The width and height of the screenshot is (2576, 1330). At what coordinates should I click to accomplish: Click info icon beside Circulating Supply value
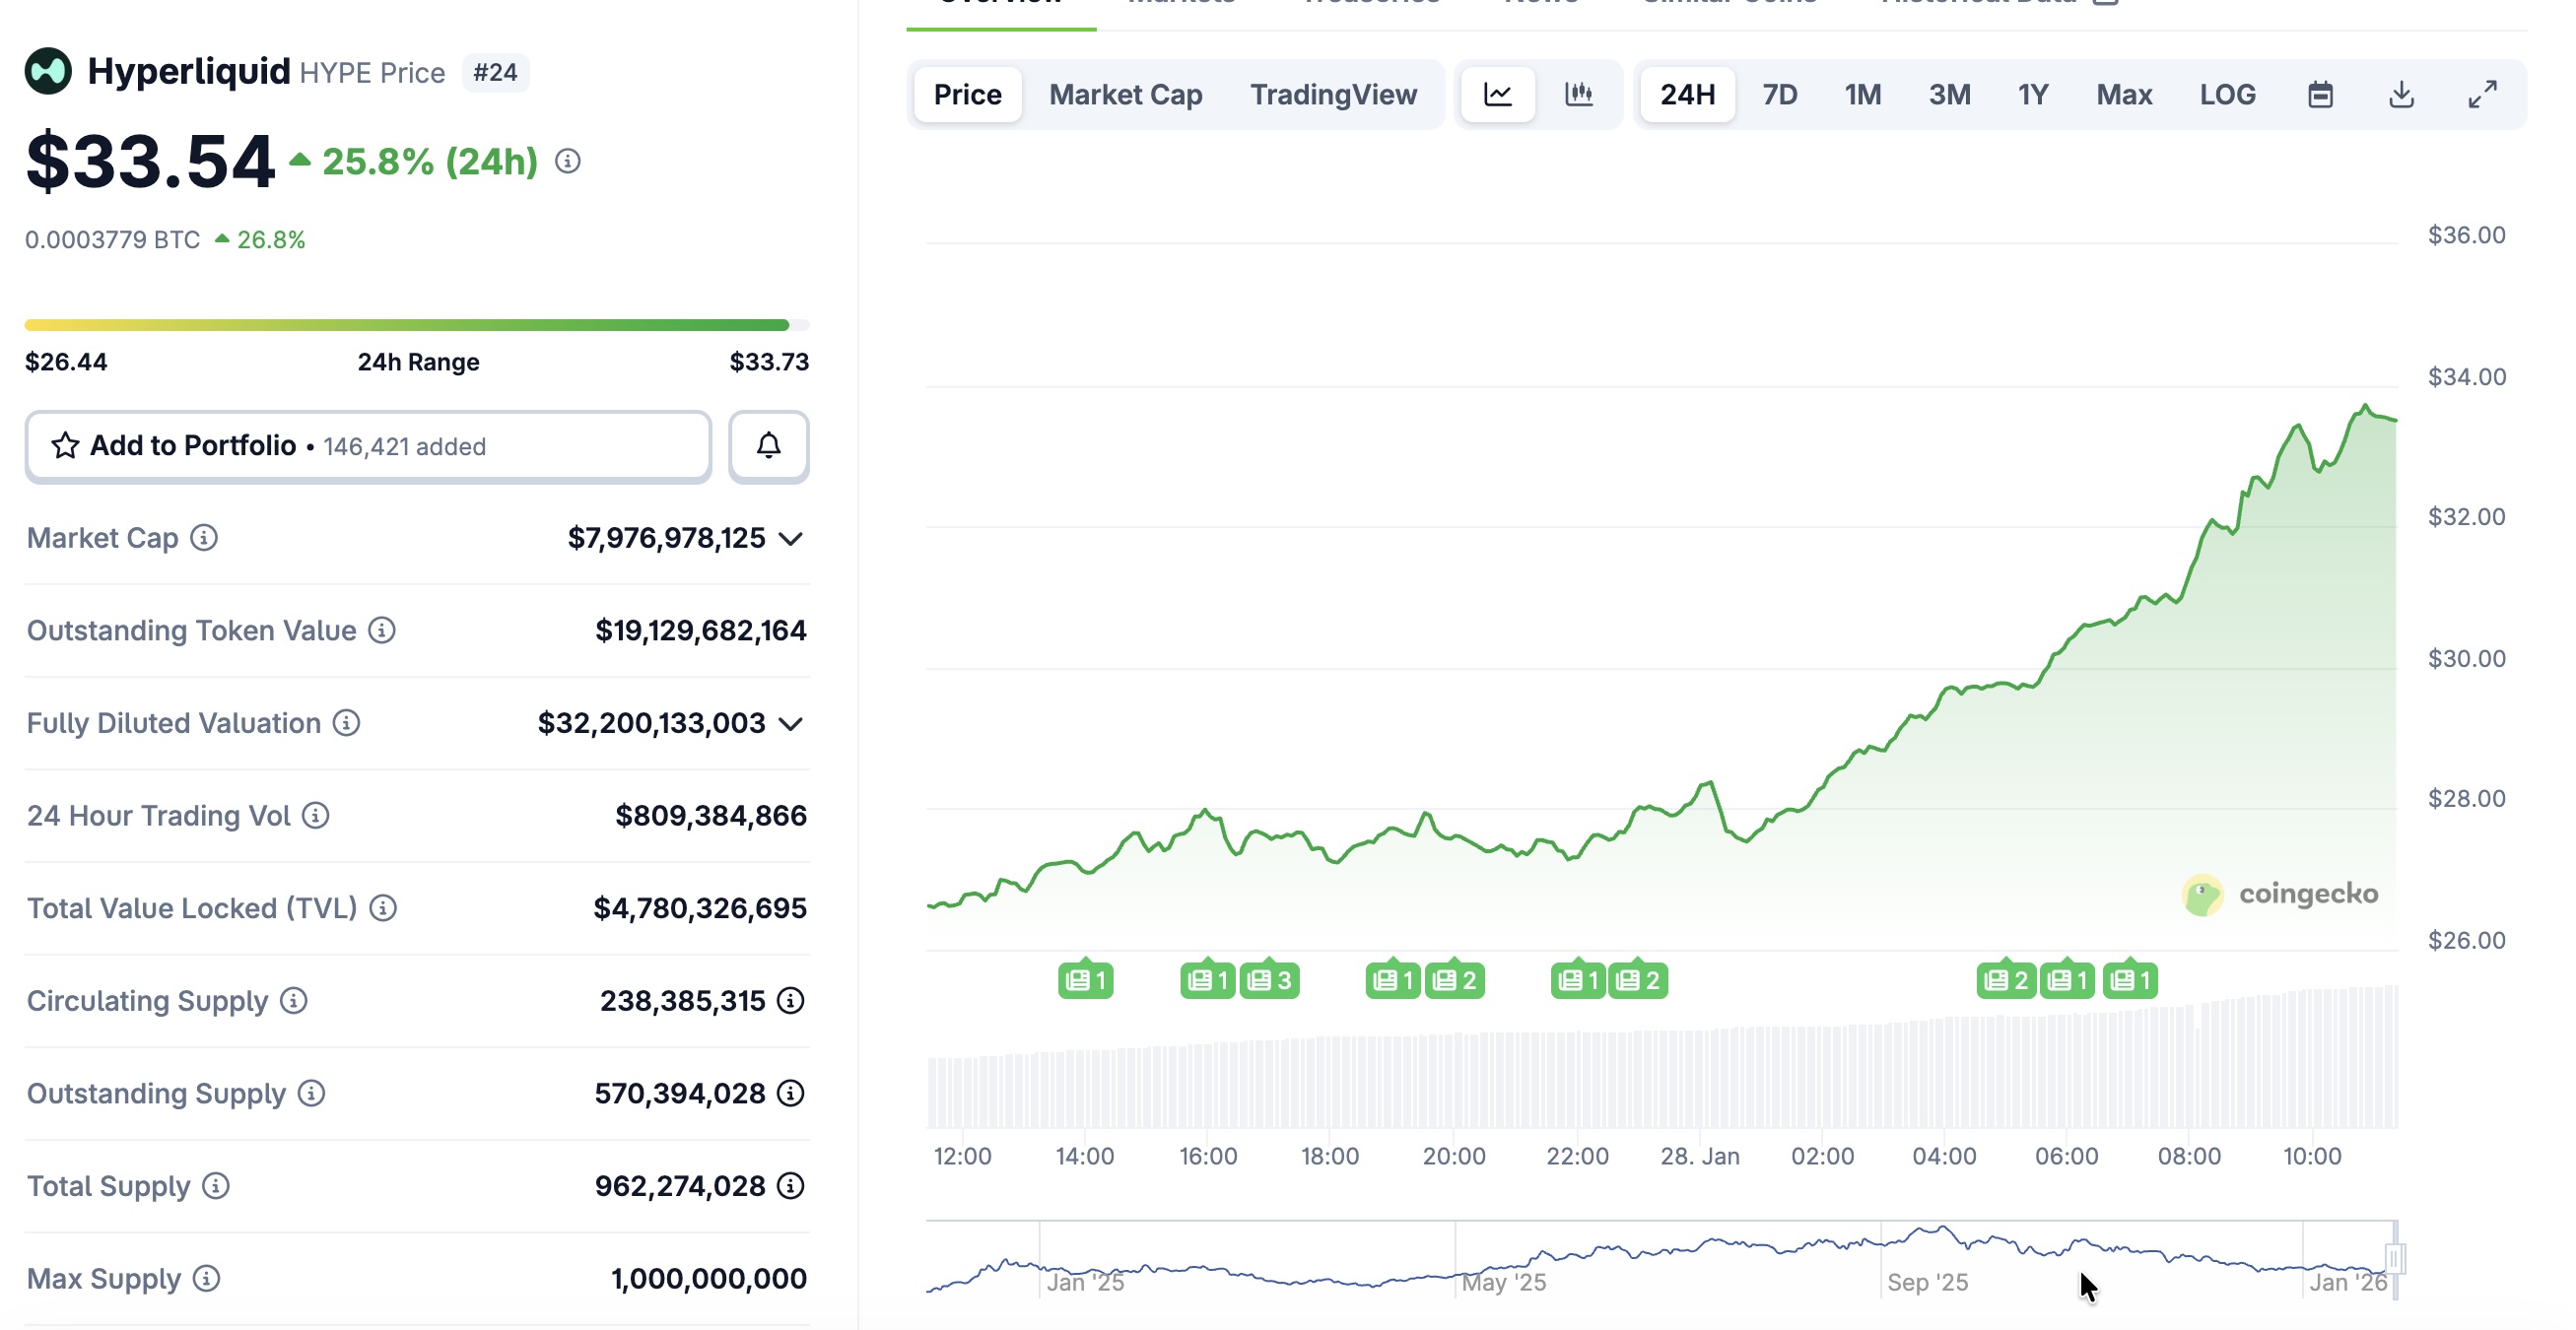[x=790, y=1001]
